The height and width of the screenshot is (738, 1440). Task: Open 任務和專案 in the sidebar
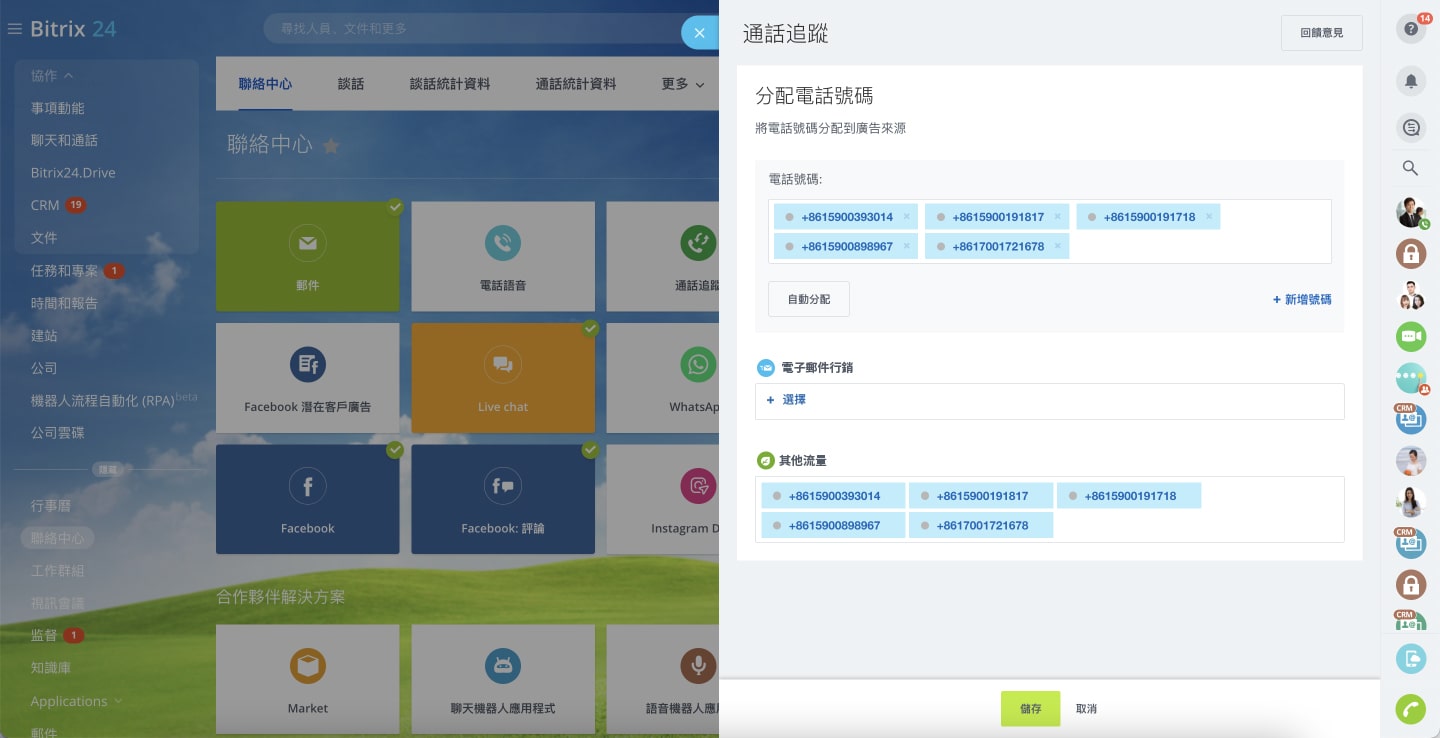[64, 270]
